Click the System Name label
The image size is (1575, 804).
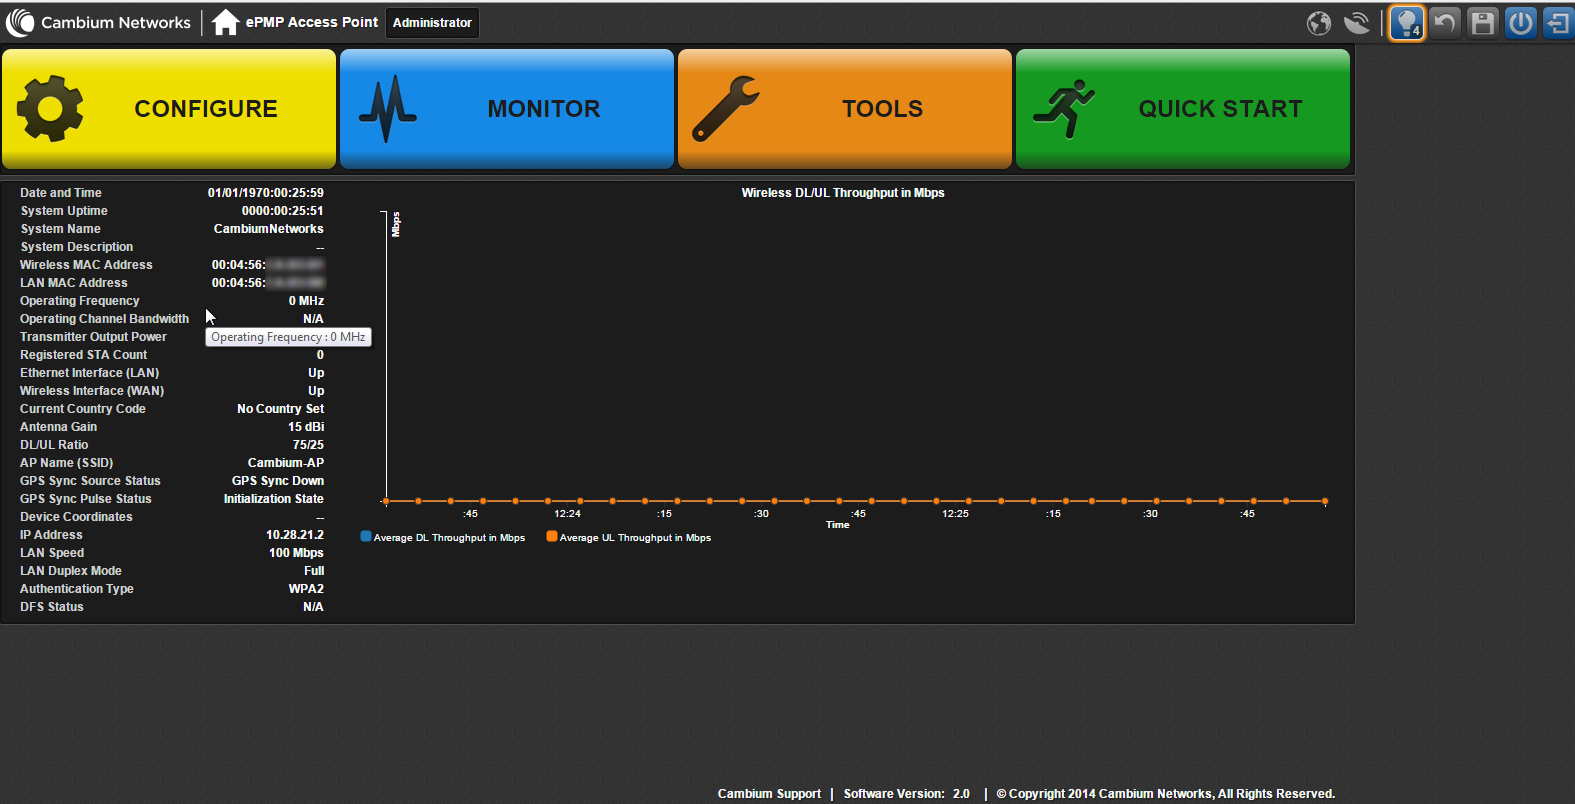point(60,229)
